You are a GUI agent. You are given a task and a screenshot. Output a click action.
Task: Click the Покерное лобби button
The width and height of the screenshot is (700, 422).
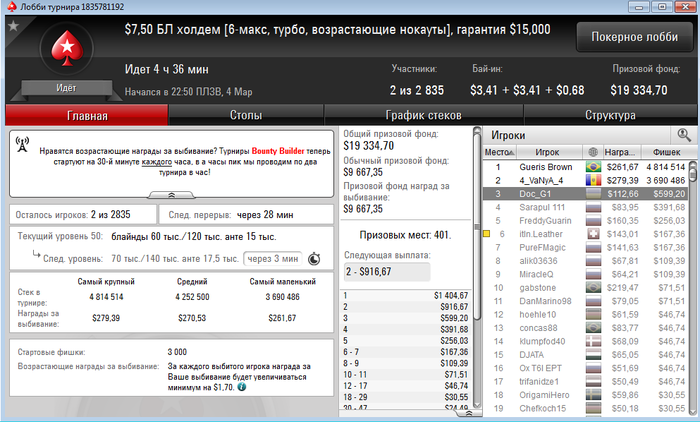point(634,37)
